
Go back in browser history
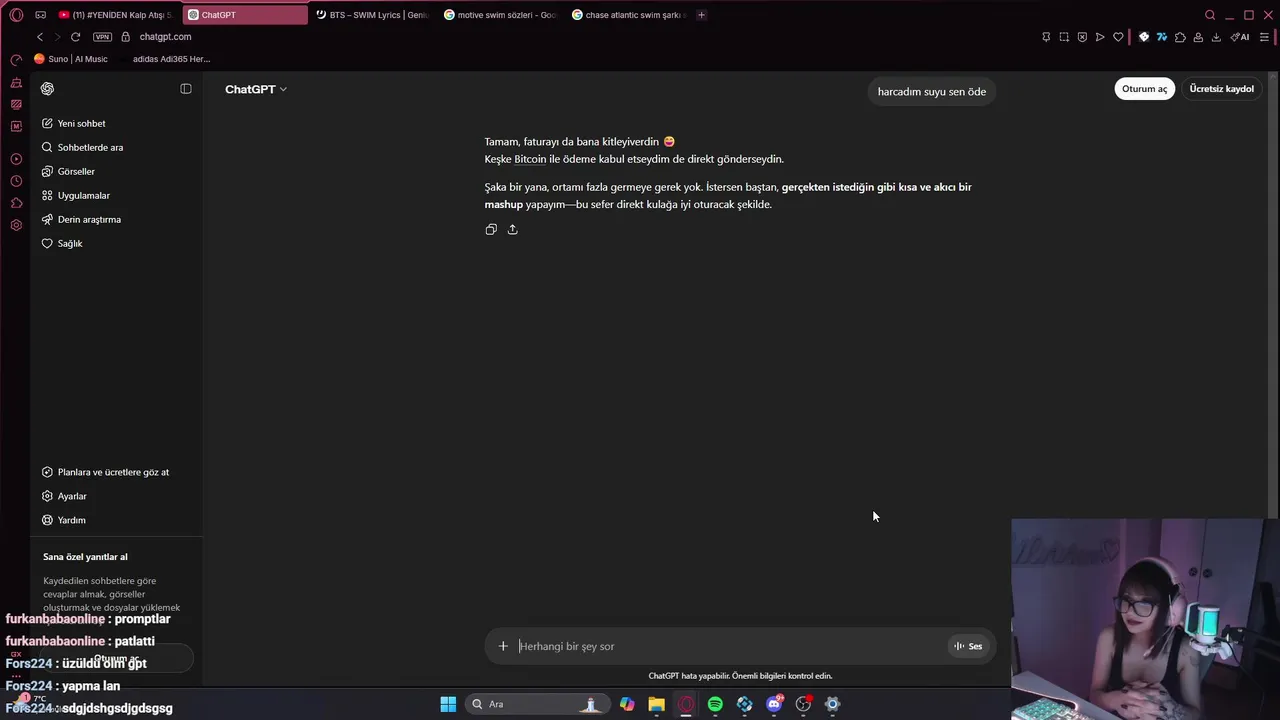click(x=40, y=37)
